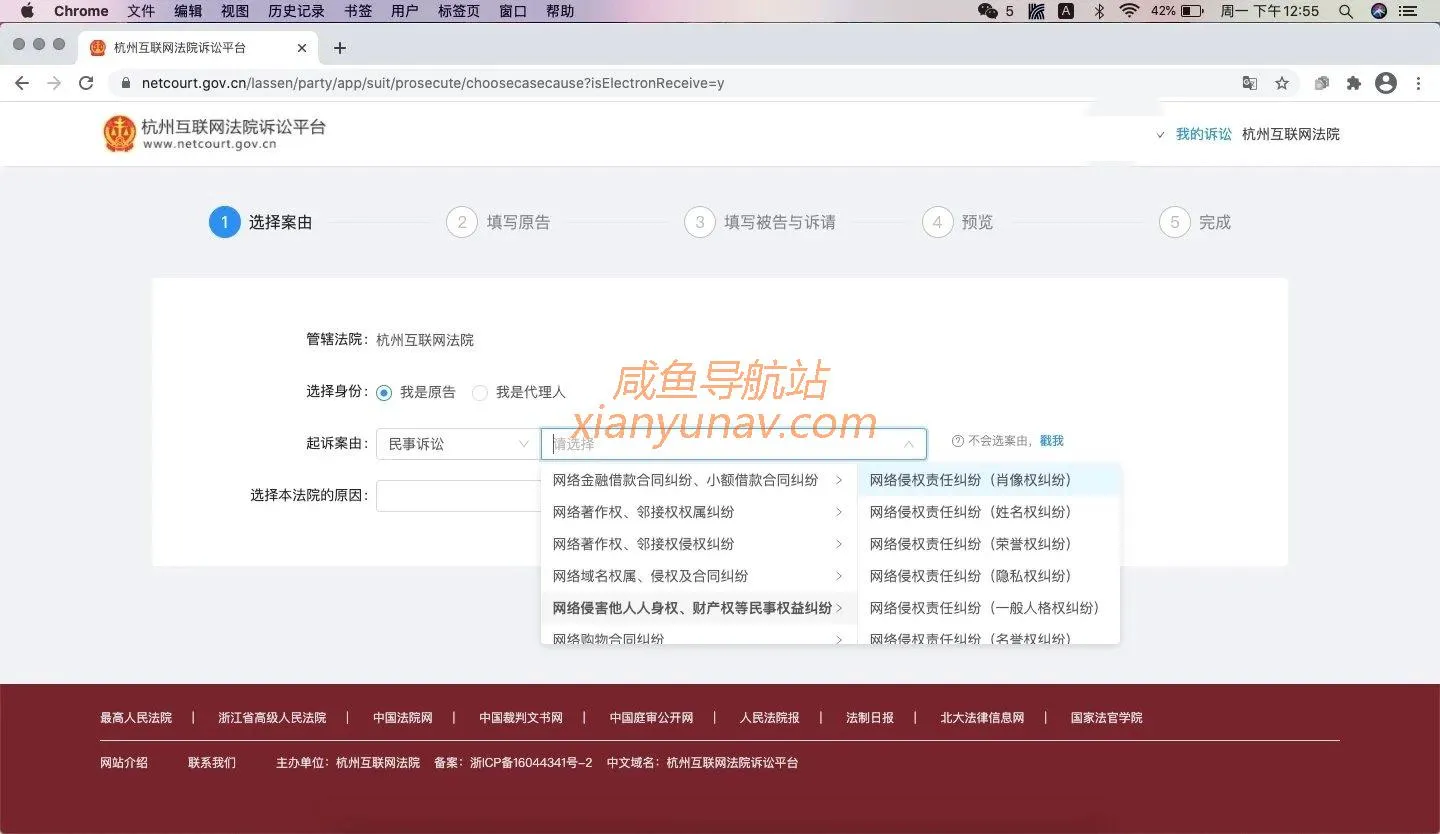Click the Google Translate icon in address bar
Image resolution: width=1440 pixels, height=834 pixels.
[x=1249, y=83]
